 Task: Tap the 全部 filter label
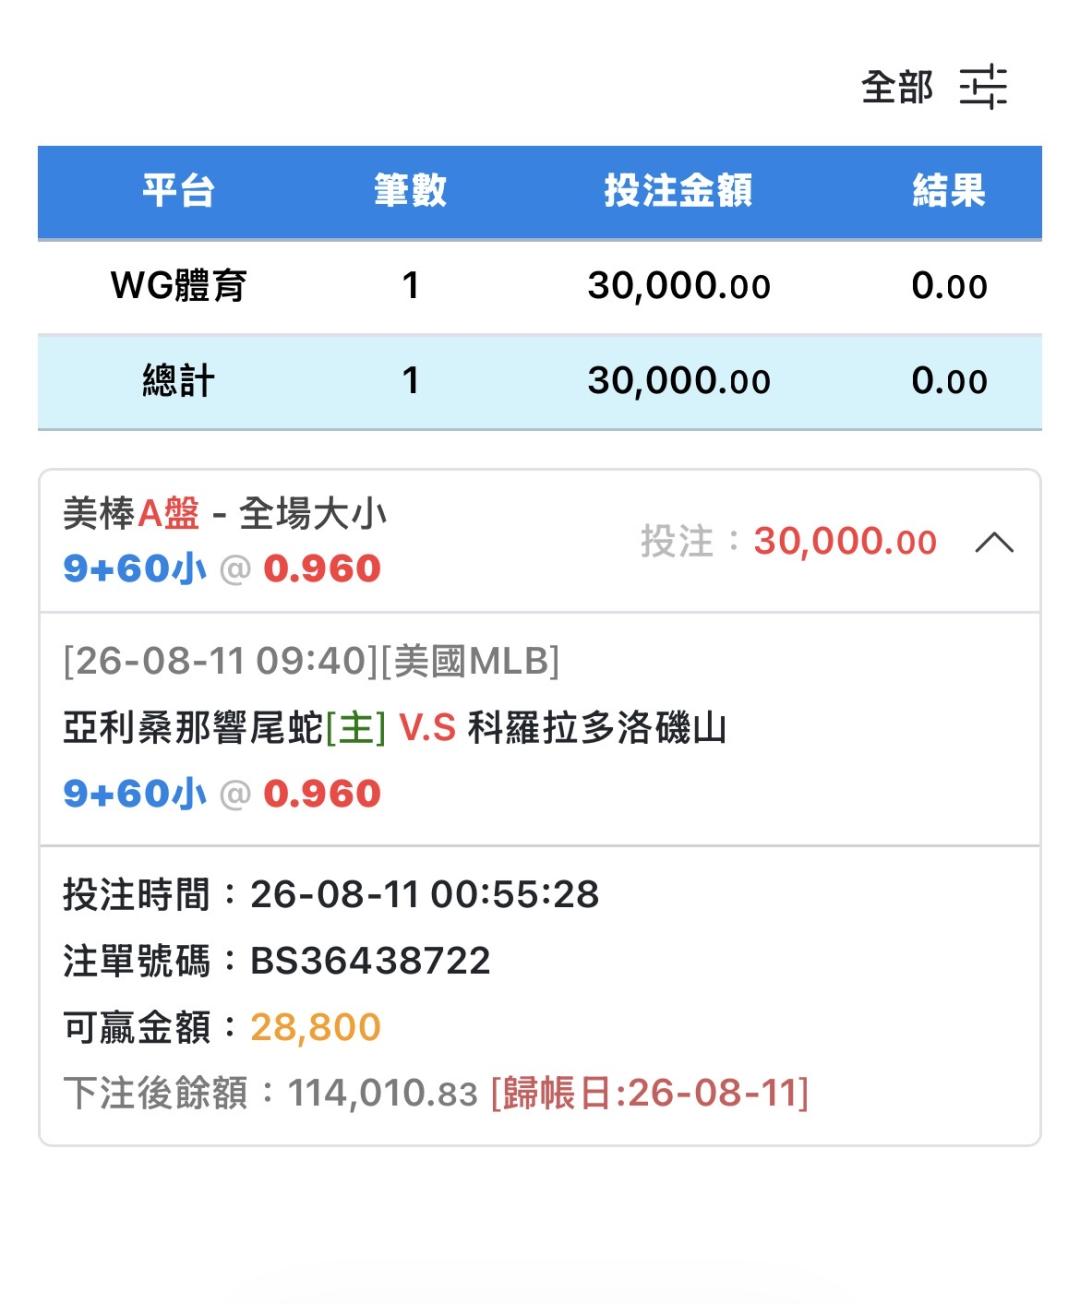897,87
